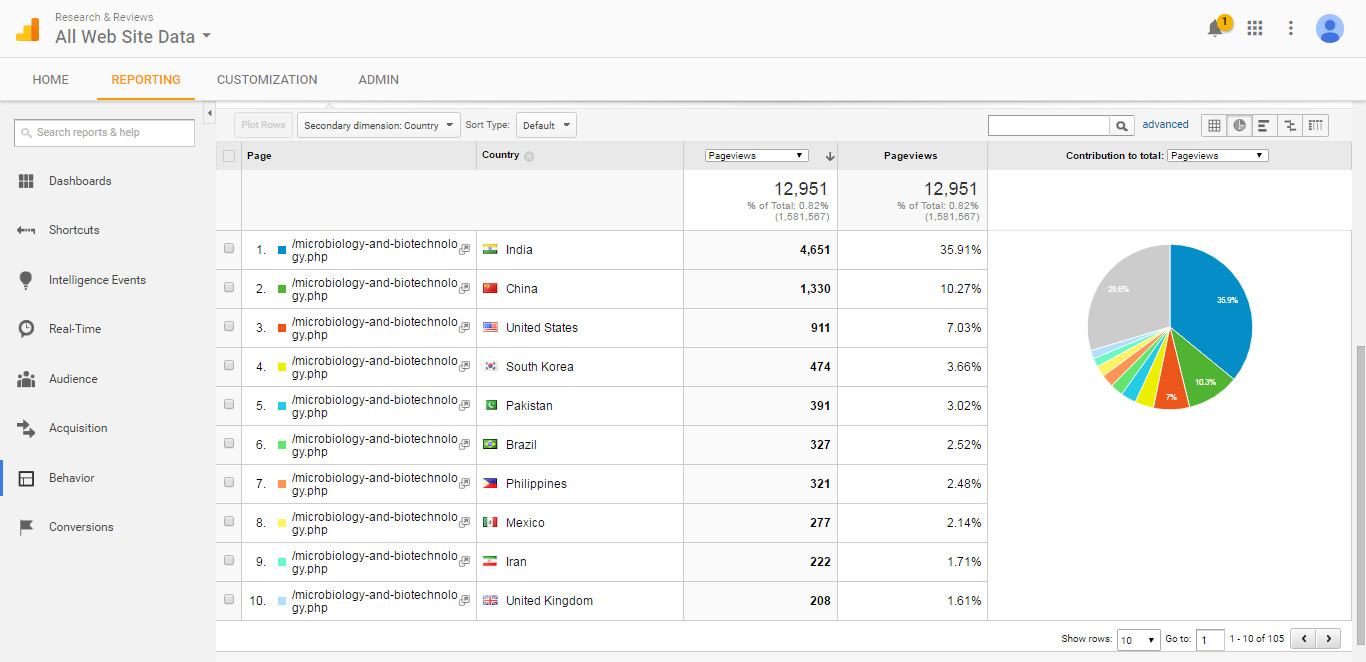Remove the Country secondary dimension

click(x=529, y=156)
